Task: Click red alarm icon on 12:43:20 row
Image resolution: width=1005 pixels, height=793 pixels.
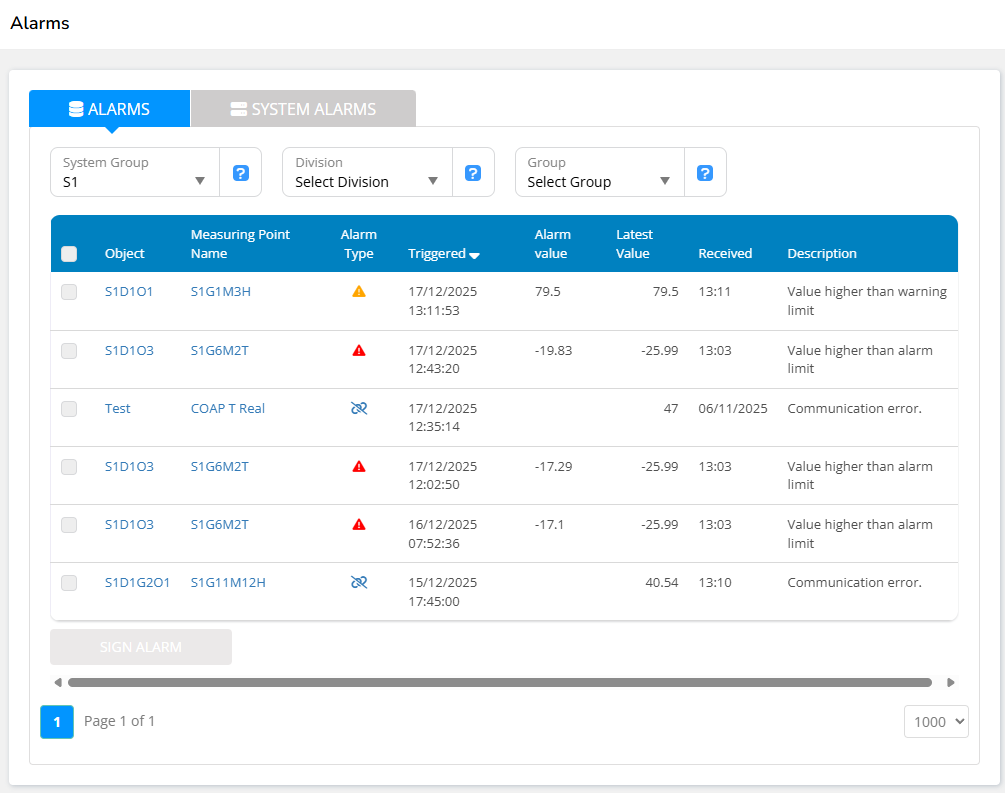Action: coord(359,350)
